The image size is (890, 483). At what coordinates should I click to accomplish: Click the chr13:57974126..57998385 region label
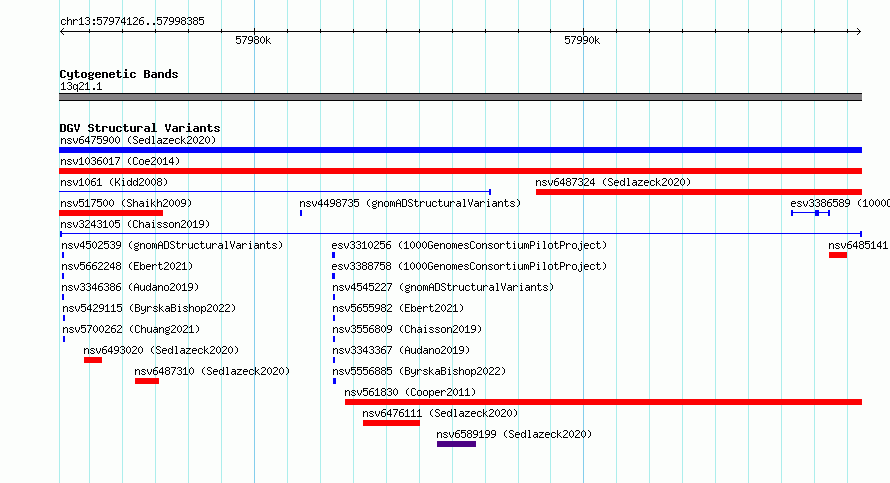132,22
